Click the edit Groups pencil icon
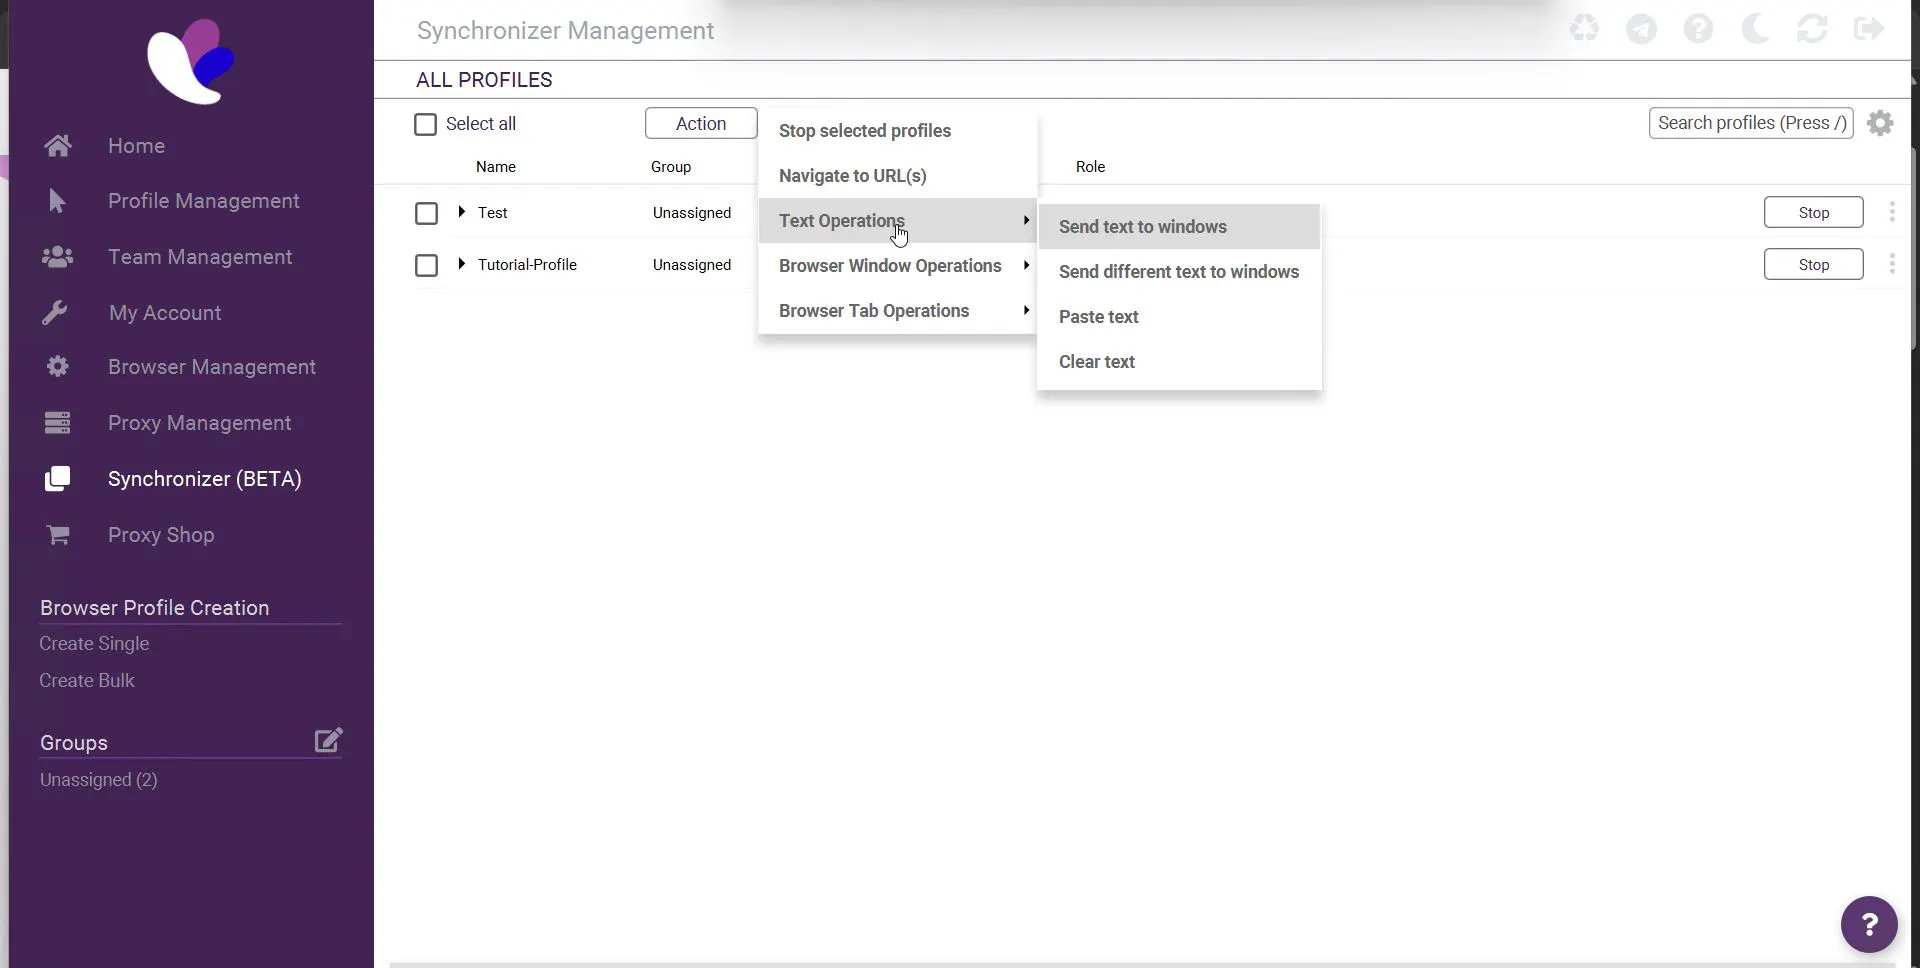Viewport: 1920px width, 968px height. tap(329, 740)
